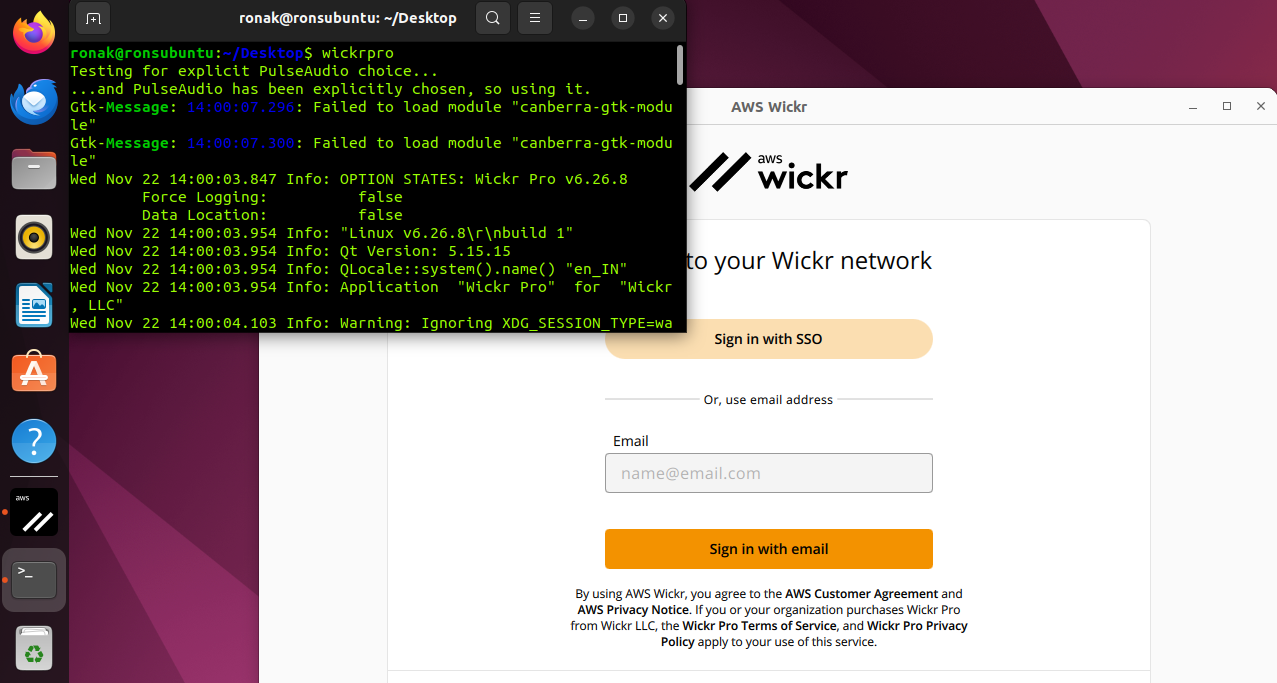Open the Trash from the dock
Viewport: 1277px width, 683px height.
coord(33,648)
